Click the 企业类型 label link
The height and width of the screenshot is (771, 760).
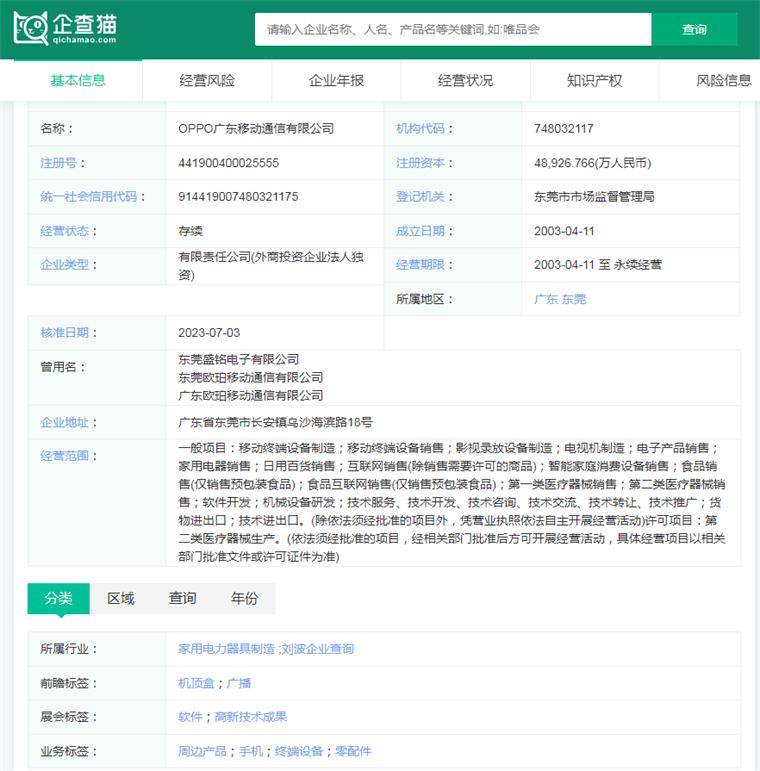(x=64, y=265)
